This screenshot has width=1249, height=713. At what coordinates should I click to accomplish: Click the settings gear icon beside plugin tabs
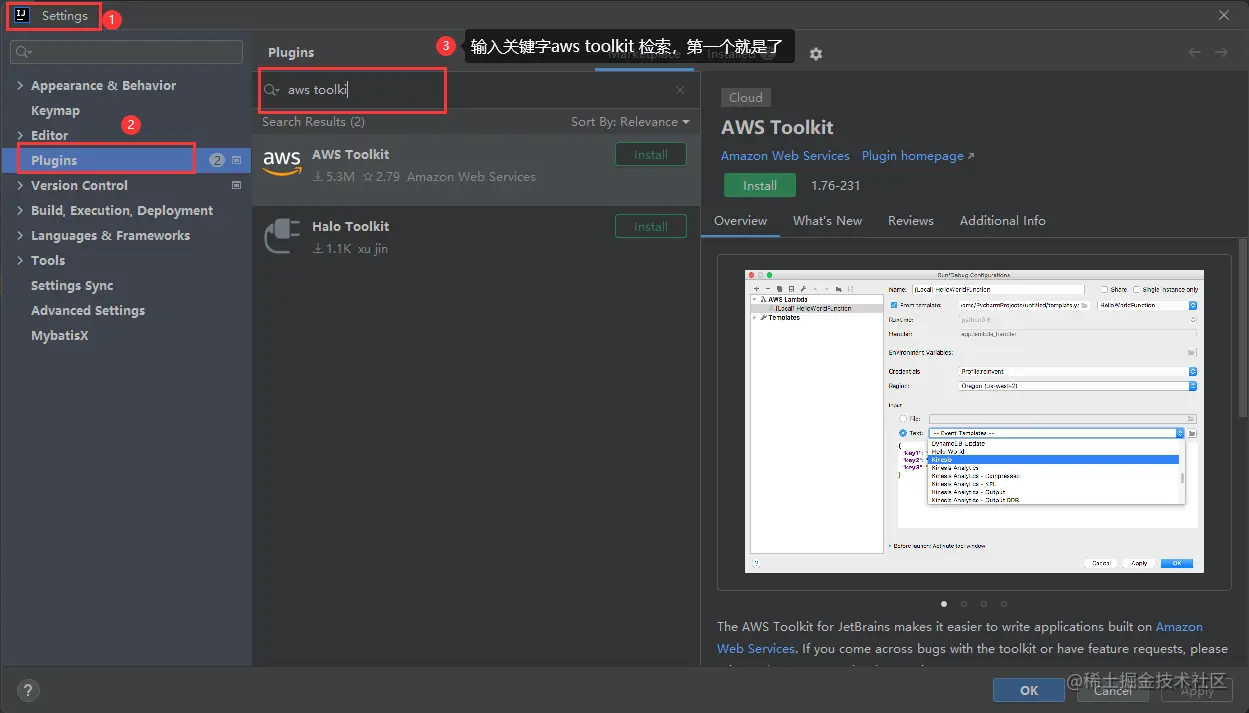coord(816,54)
